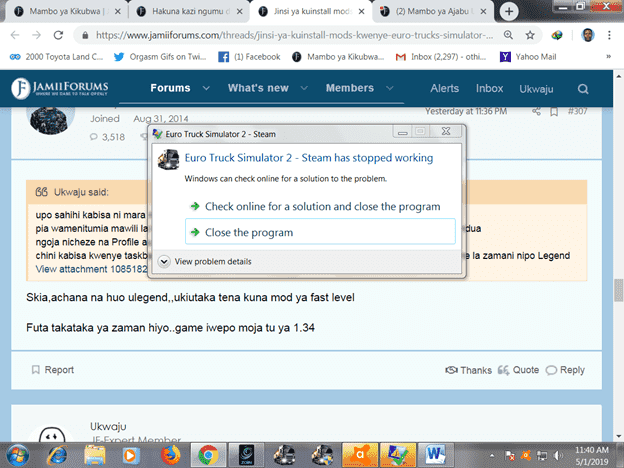Viewport: 624px width, 468px height.
Task: Show hidden tray icons arrow
Action: (x=492, y=455)
